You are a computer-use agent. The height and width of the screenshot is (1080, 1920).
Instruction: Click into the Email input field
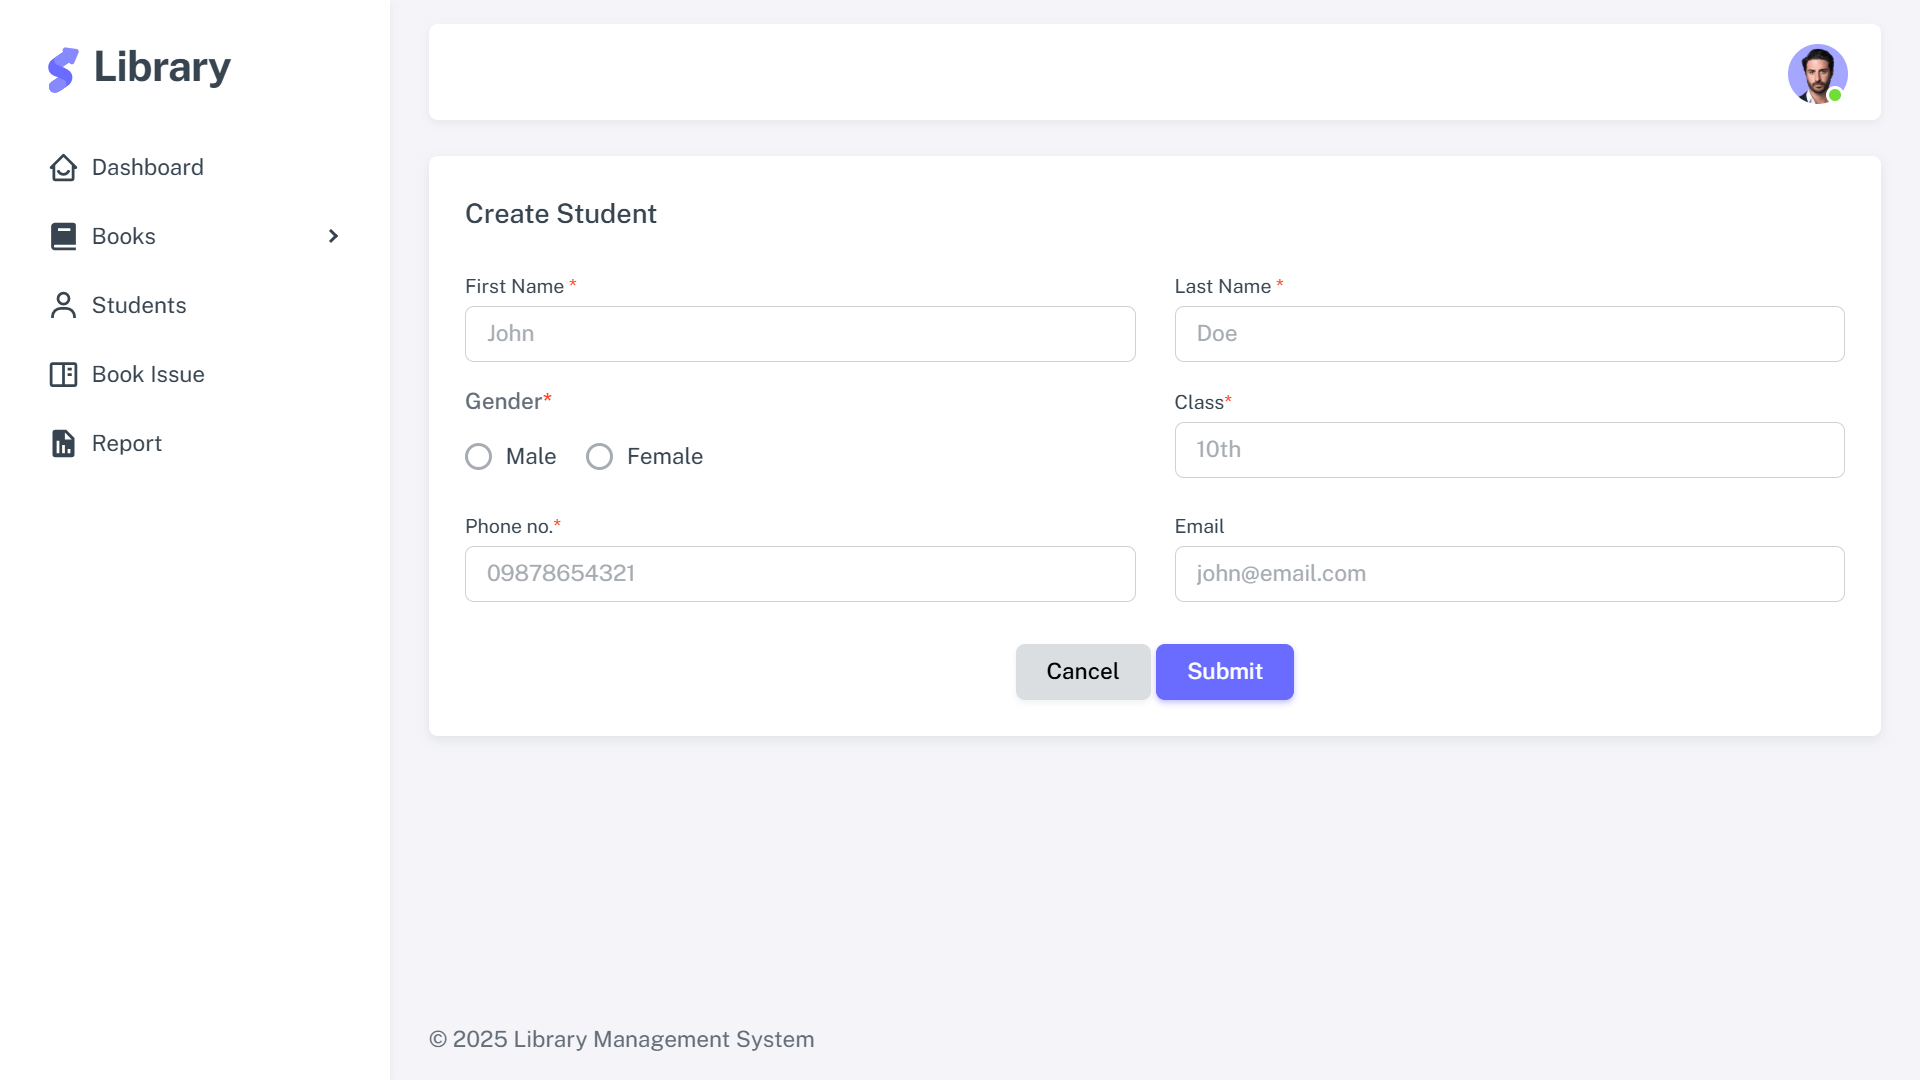tap(1510, 574)
